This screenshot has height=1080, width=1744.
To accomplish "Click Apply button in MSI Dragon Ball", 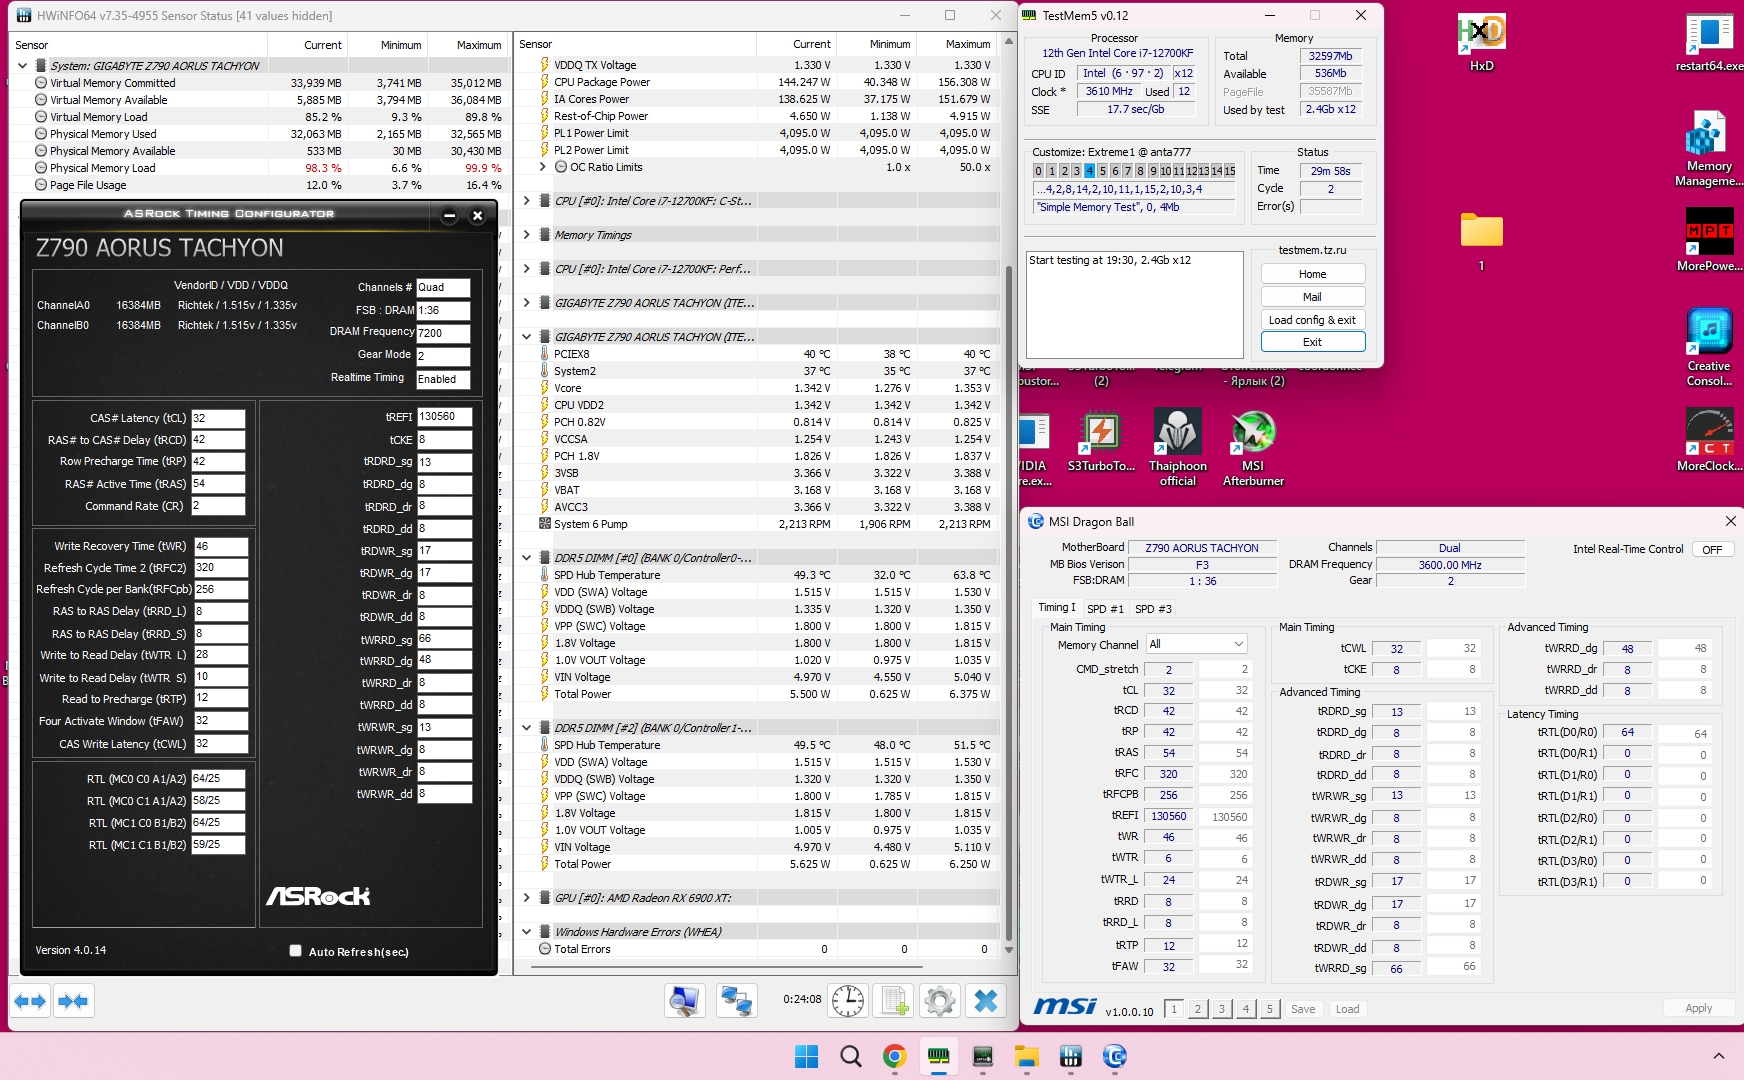I will [x=1698, y=1008].
